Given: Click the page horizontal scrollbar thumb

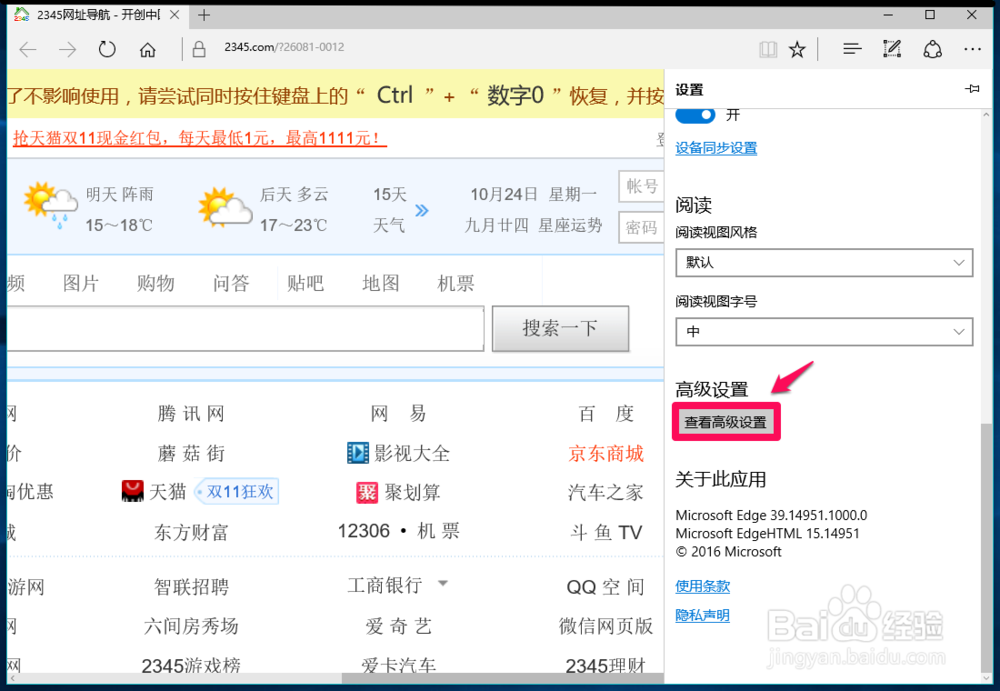Looking at the screenshot, I should click(x=503, y=679).
